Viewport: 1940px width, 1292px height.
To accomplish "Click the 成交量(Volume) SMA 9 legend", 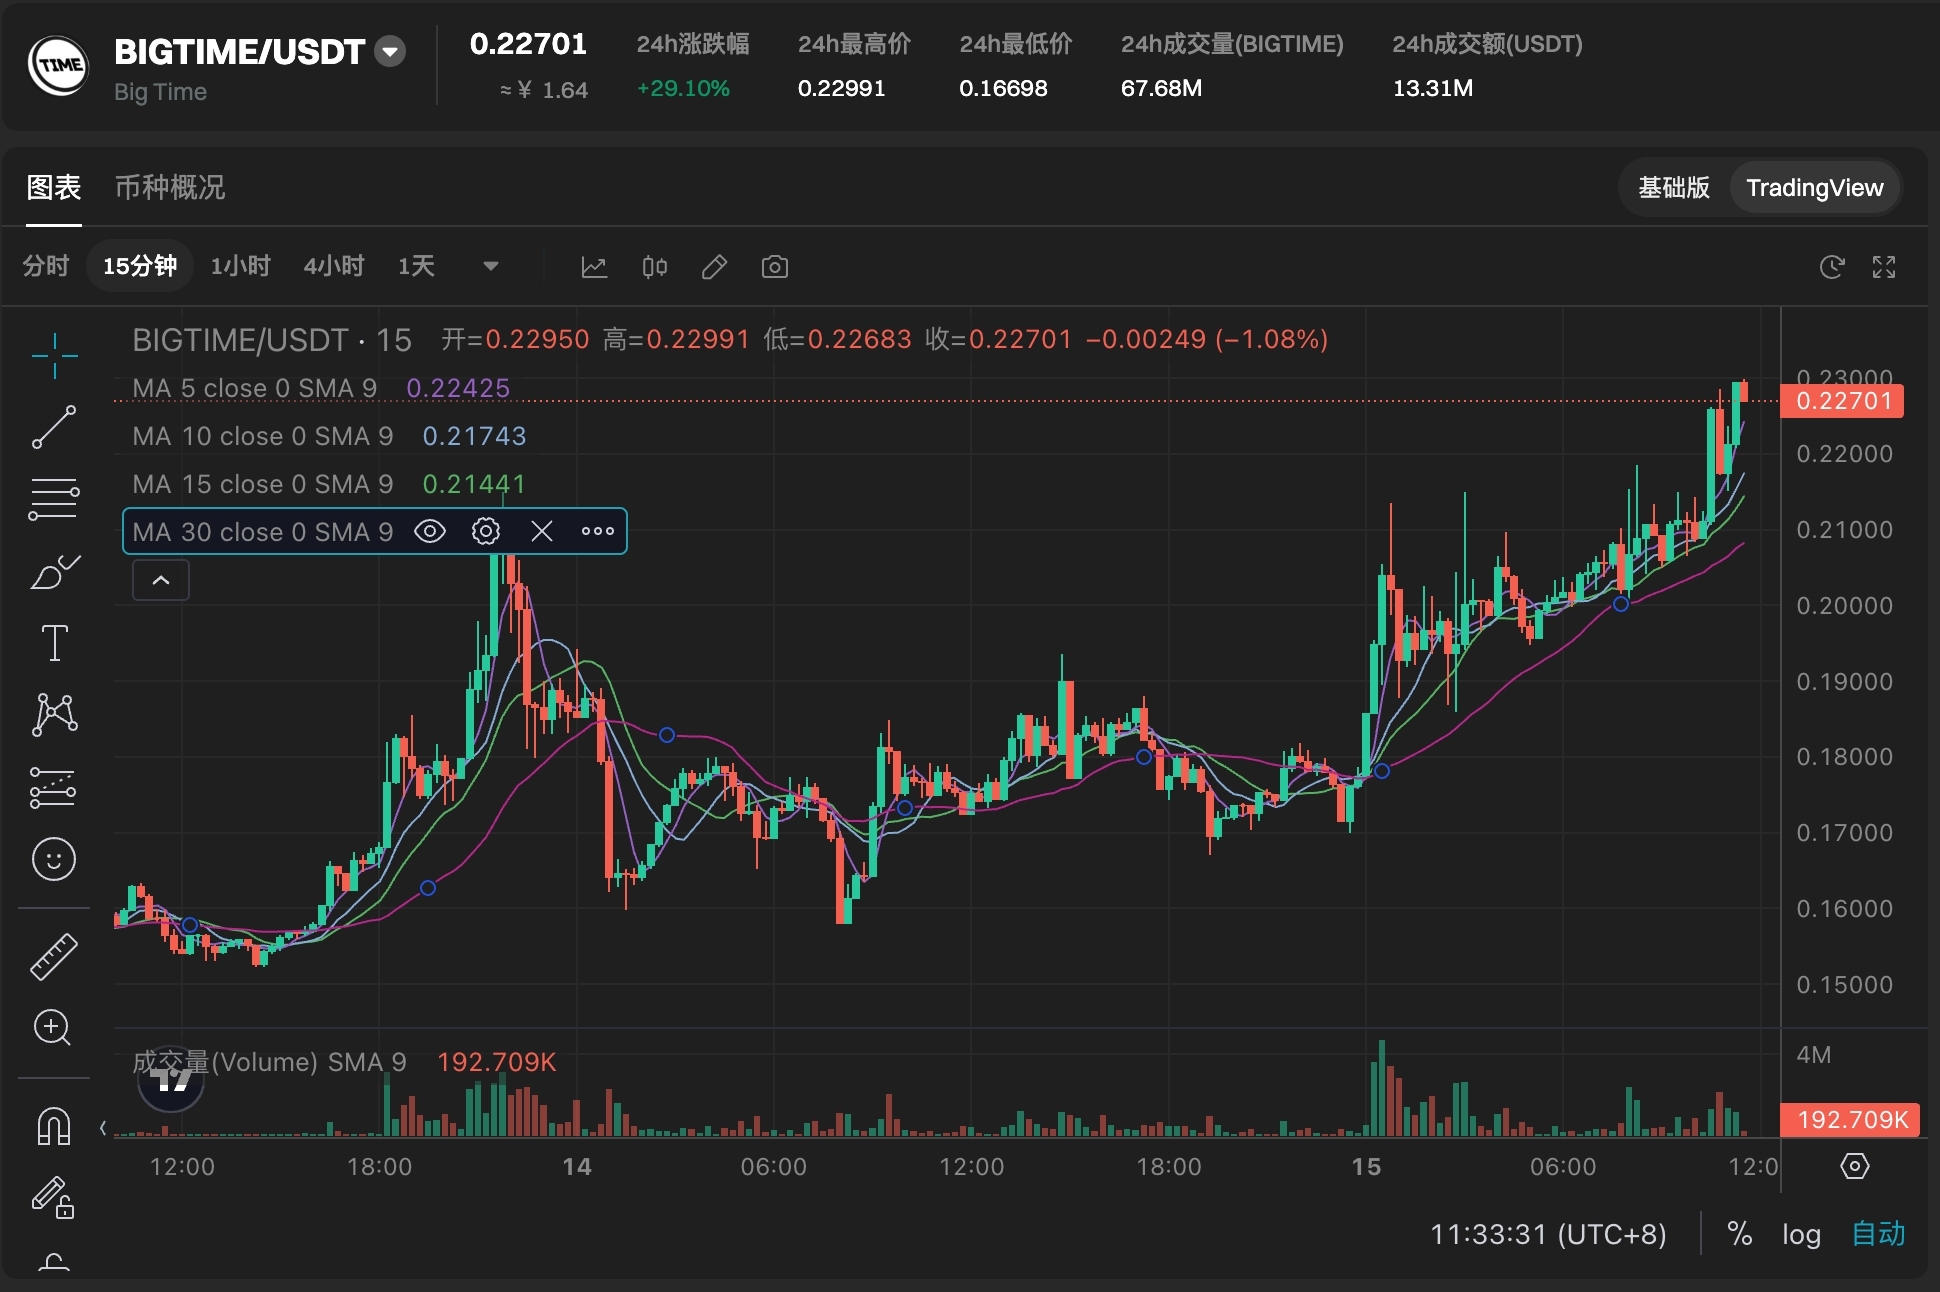I will click(x=270, y=1062).
